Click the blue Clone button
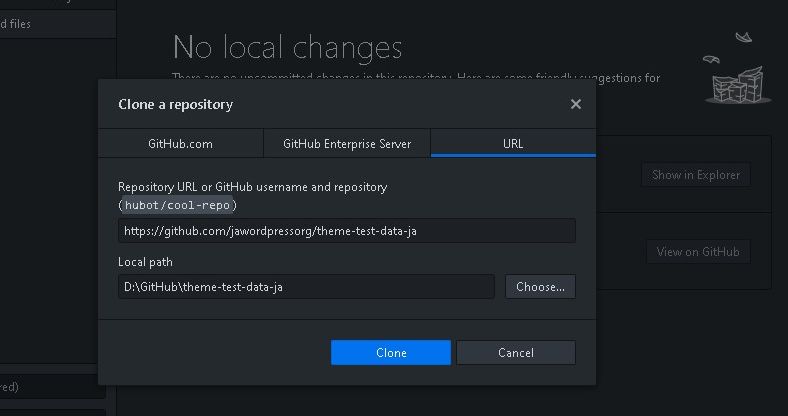The width and height of the screenshot is (788, 416). pos(391,352)
